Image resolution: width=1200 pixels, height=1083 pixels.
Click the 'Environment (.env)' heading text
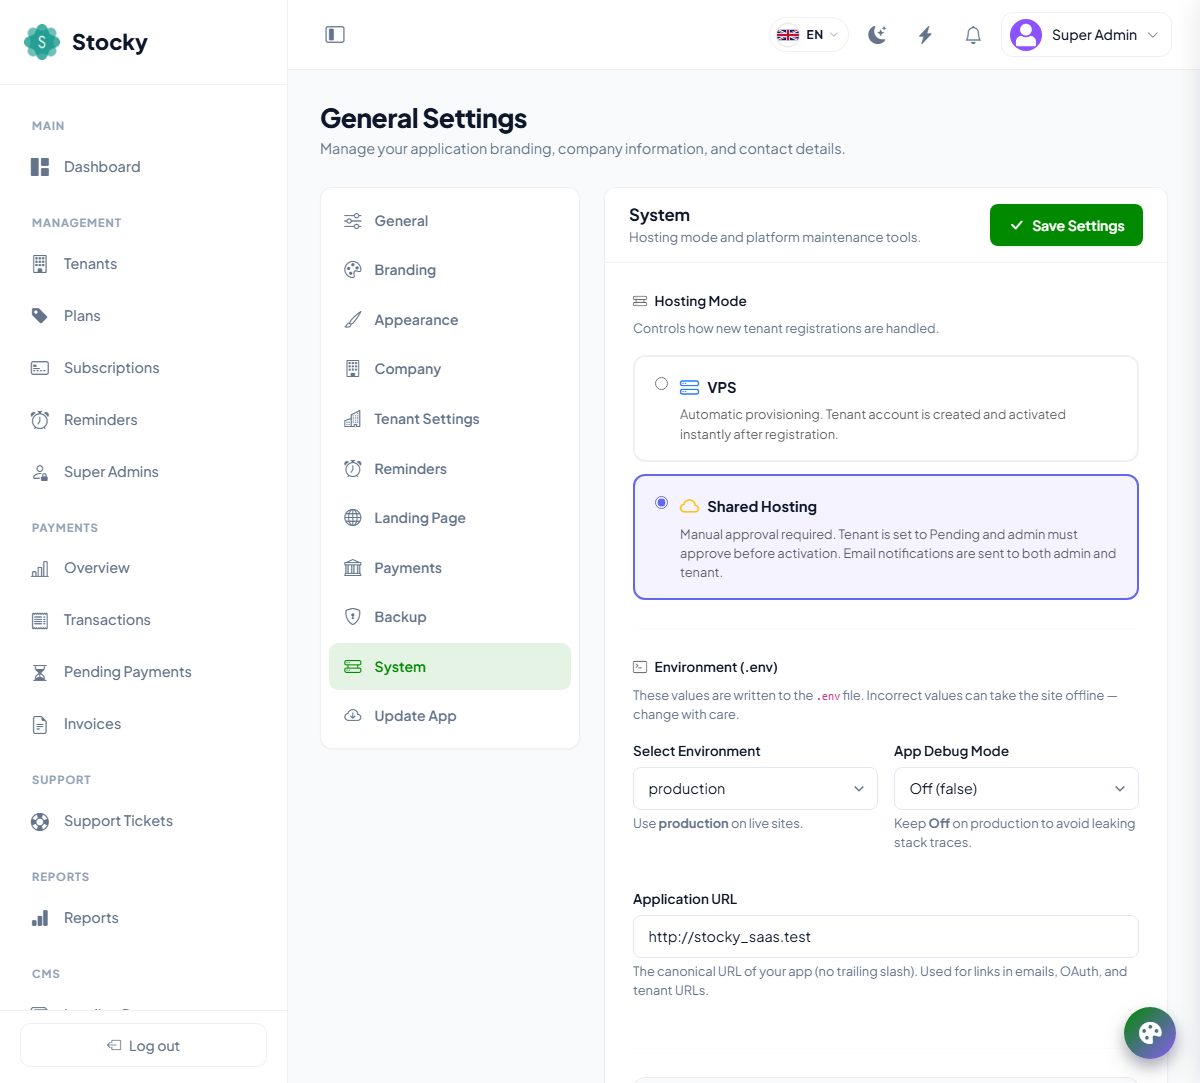716,667
